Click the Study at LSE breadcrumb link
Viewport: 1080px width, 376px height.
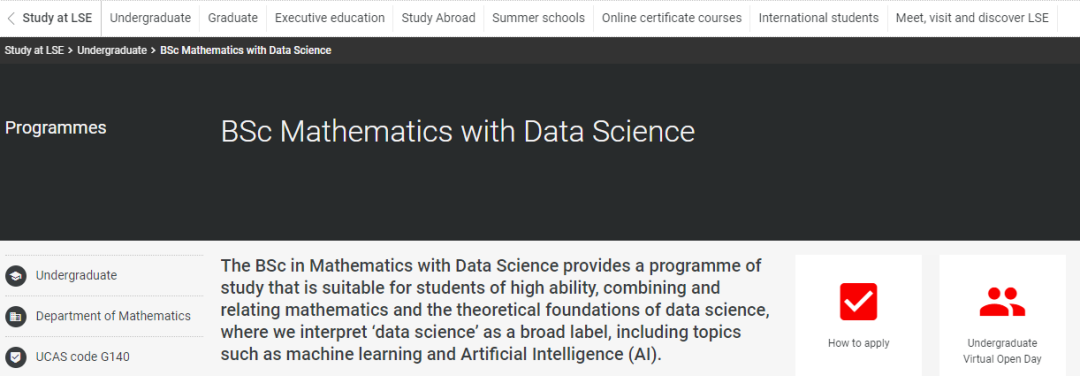[34, 50]
